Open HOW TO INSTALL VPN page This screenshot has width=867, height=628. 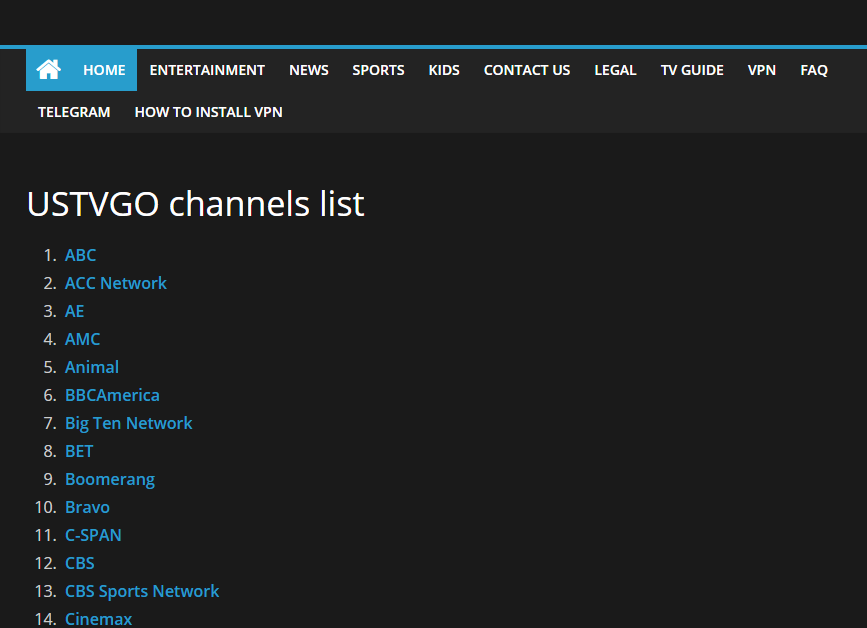208,112
